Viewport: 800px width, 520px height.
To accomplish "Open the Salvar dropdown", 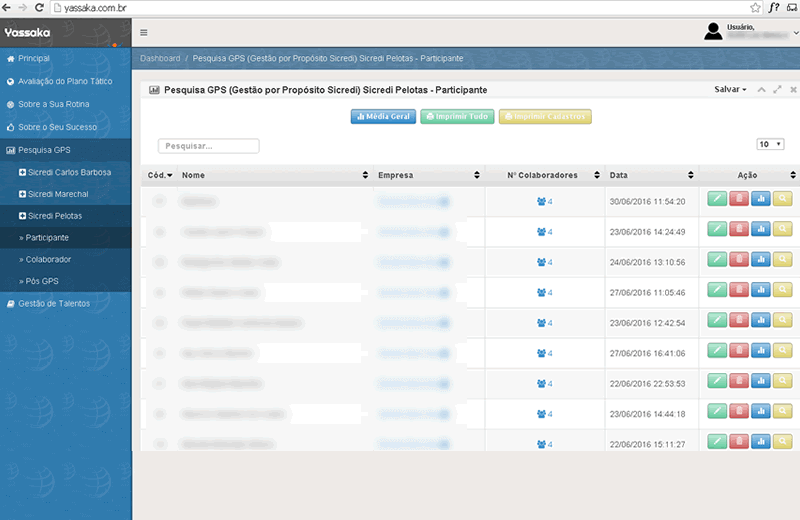I will click(730, 89).
